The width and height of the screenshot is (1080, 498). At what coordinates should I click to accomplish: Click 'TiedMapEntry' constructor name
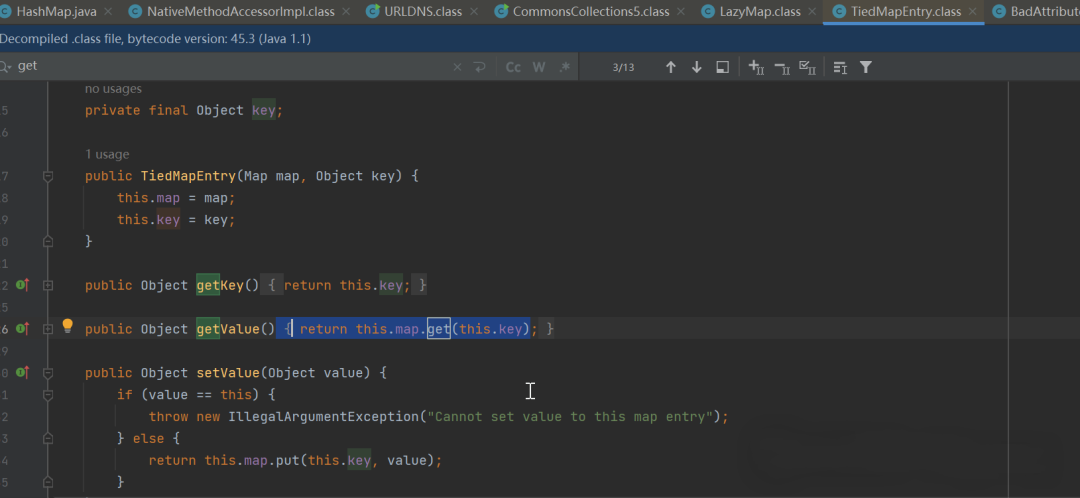point(188,176)
